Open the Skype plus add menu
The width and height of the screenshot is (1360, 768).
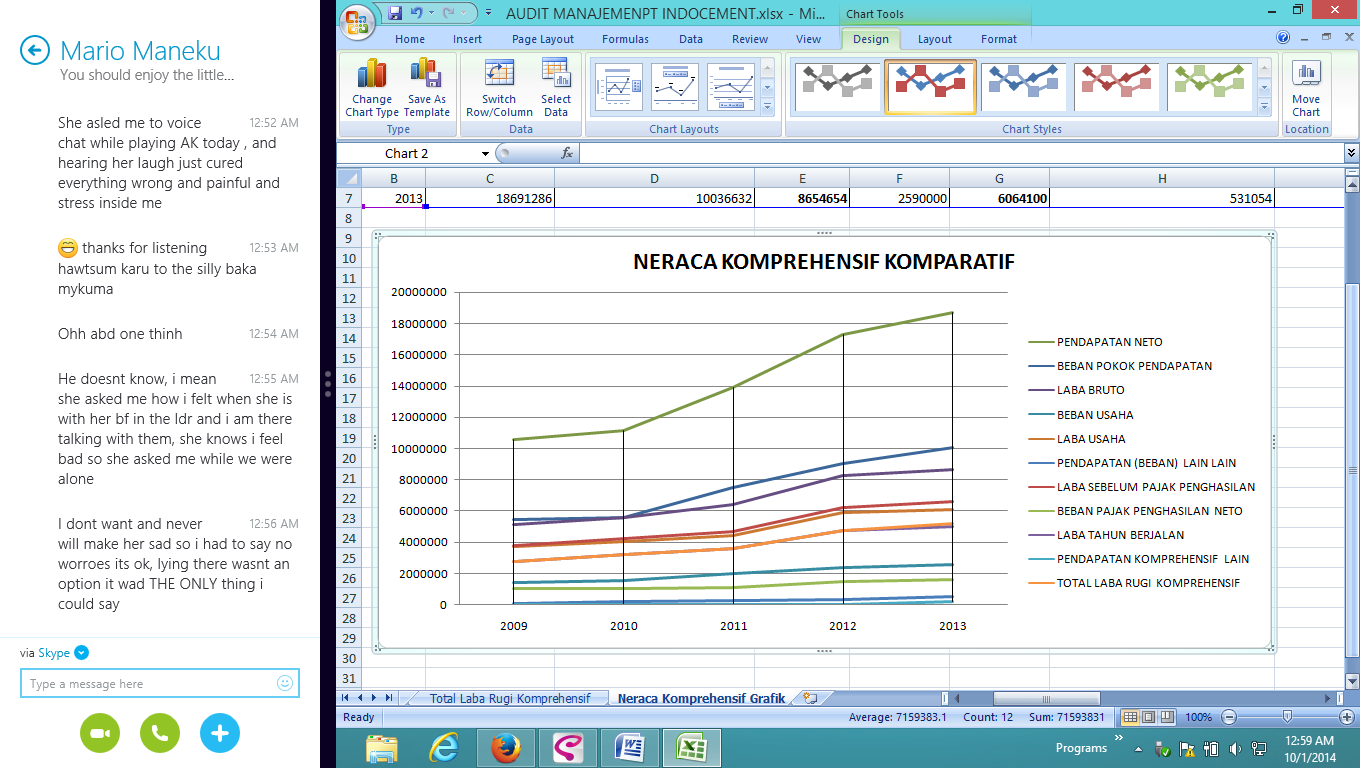click(x=220, y=733)
